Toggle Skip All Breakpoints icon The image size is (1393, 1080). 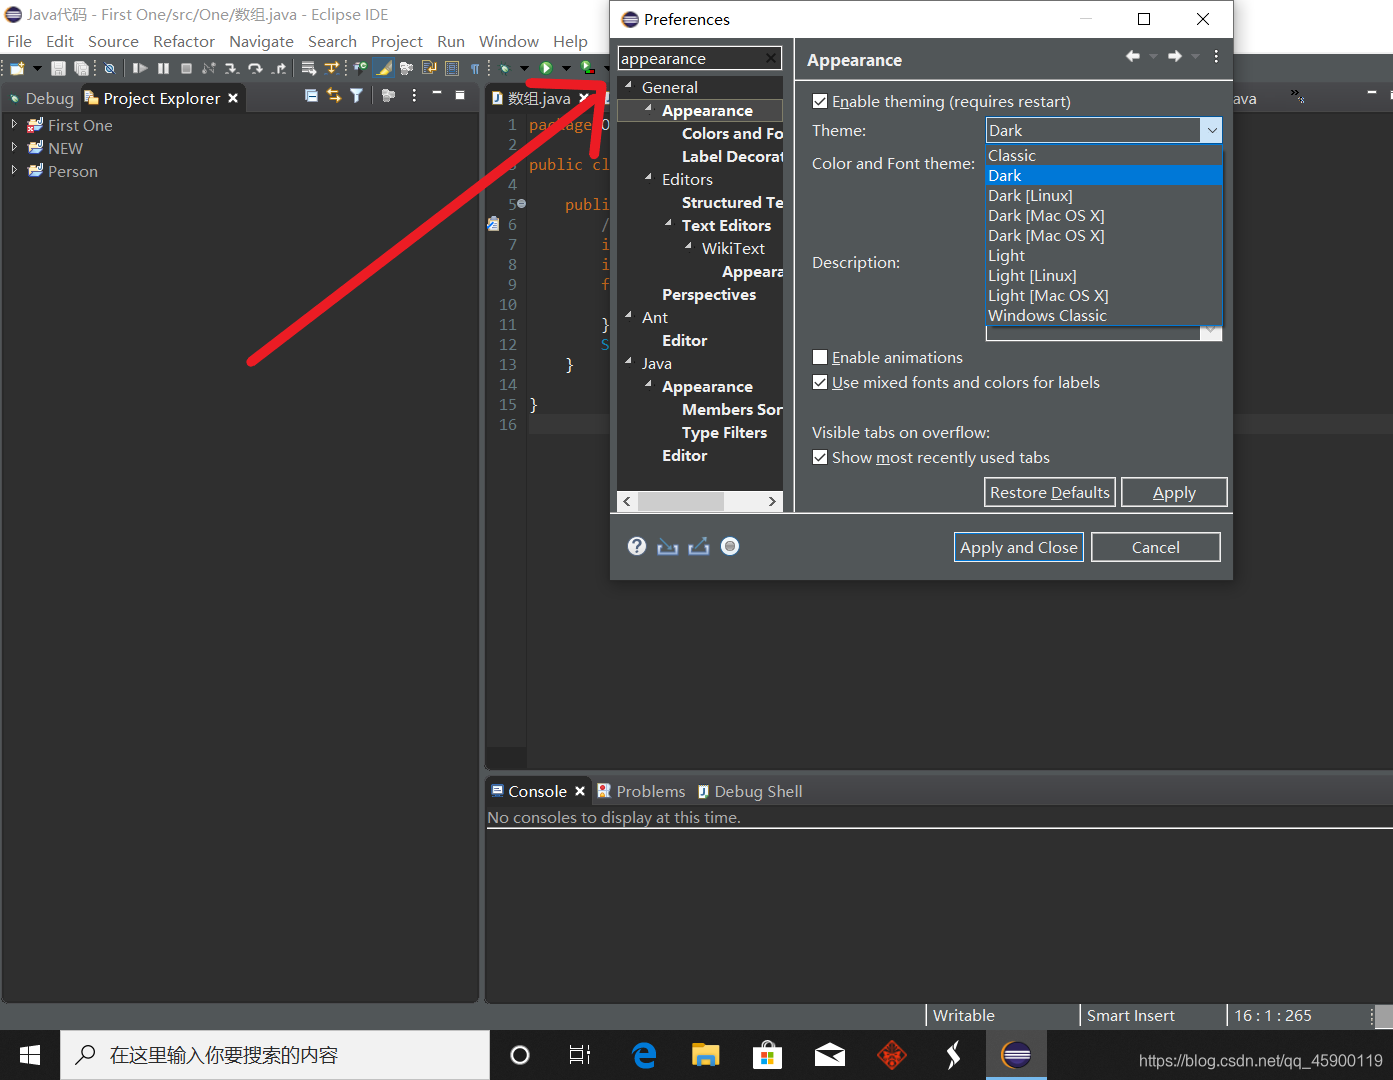tap(109, 68)
